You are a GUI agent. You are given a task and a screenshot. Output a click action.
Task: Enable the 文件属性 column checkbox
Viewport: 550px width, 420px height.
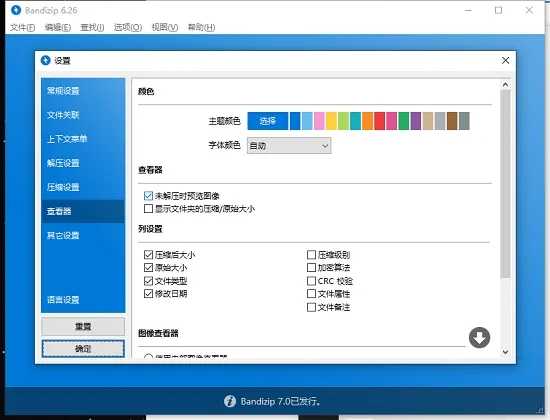click(311, 294)
